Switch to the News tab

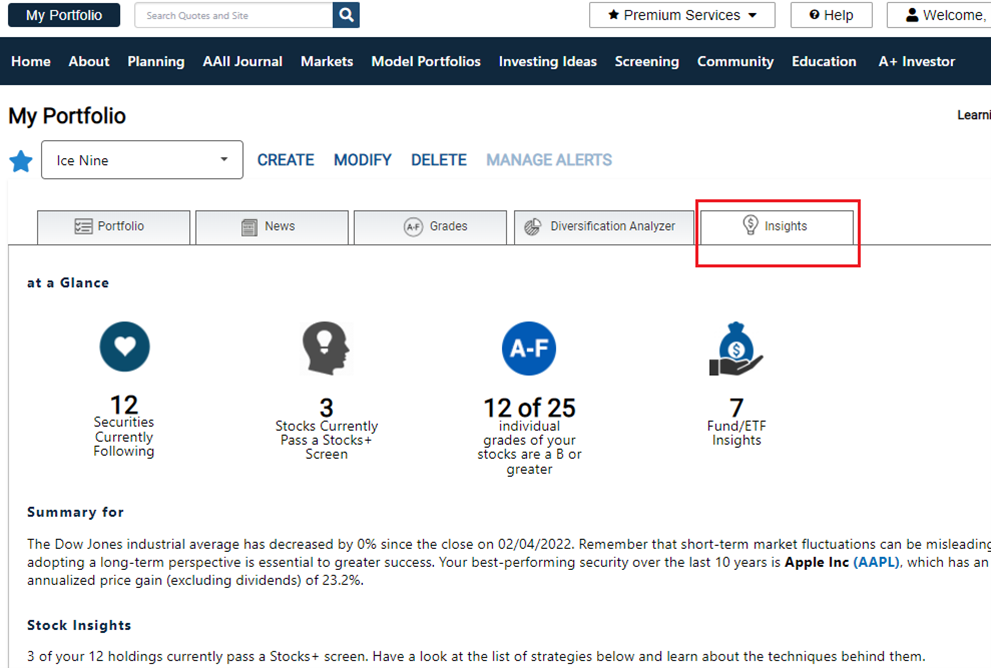click(272, 227)
